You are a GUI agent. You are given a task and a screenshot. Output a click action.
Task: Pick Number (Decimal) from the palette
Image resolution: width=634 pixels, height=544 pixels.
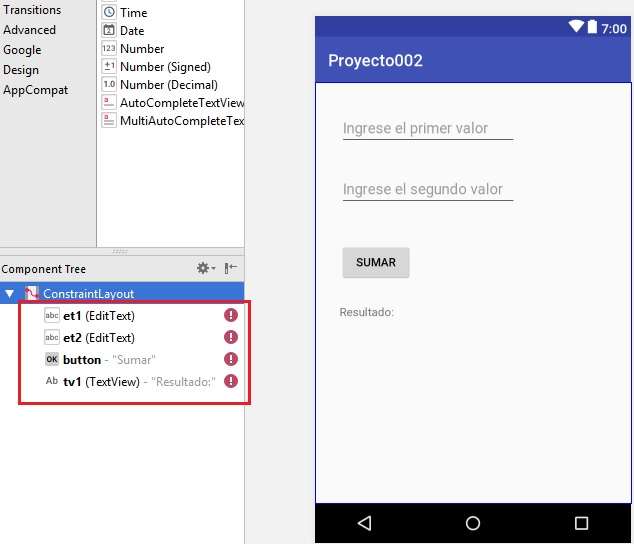point(168,85)
